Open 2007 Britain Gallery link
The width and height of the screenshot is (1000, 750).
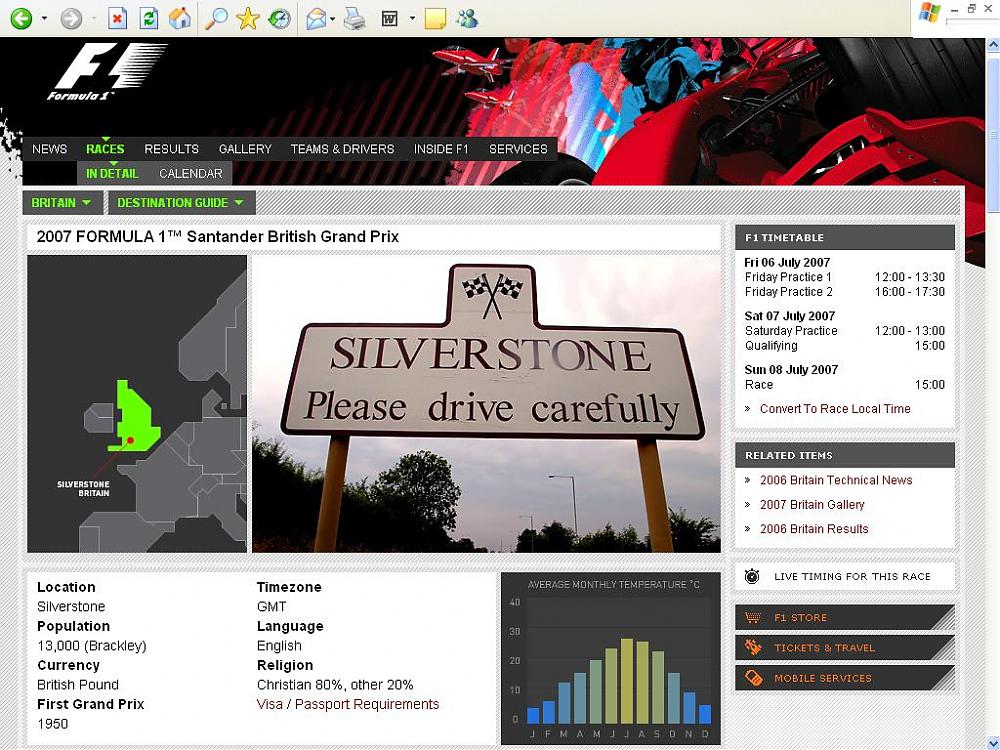812,504
